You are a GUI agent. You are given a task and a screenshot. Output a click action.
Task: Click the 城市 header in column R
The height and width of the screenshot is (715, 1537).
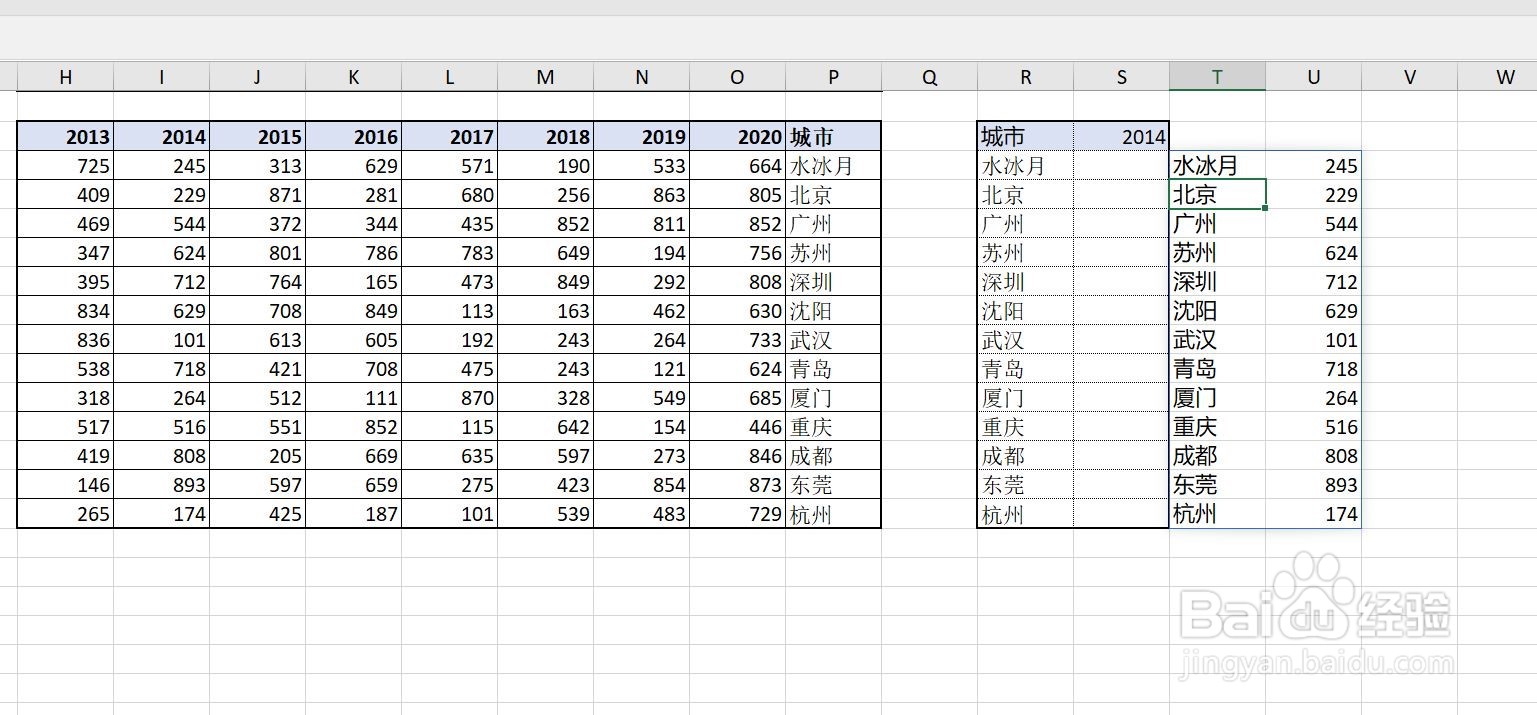pyautogui.click(x=1025, y=137)
